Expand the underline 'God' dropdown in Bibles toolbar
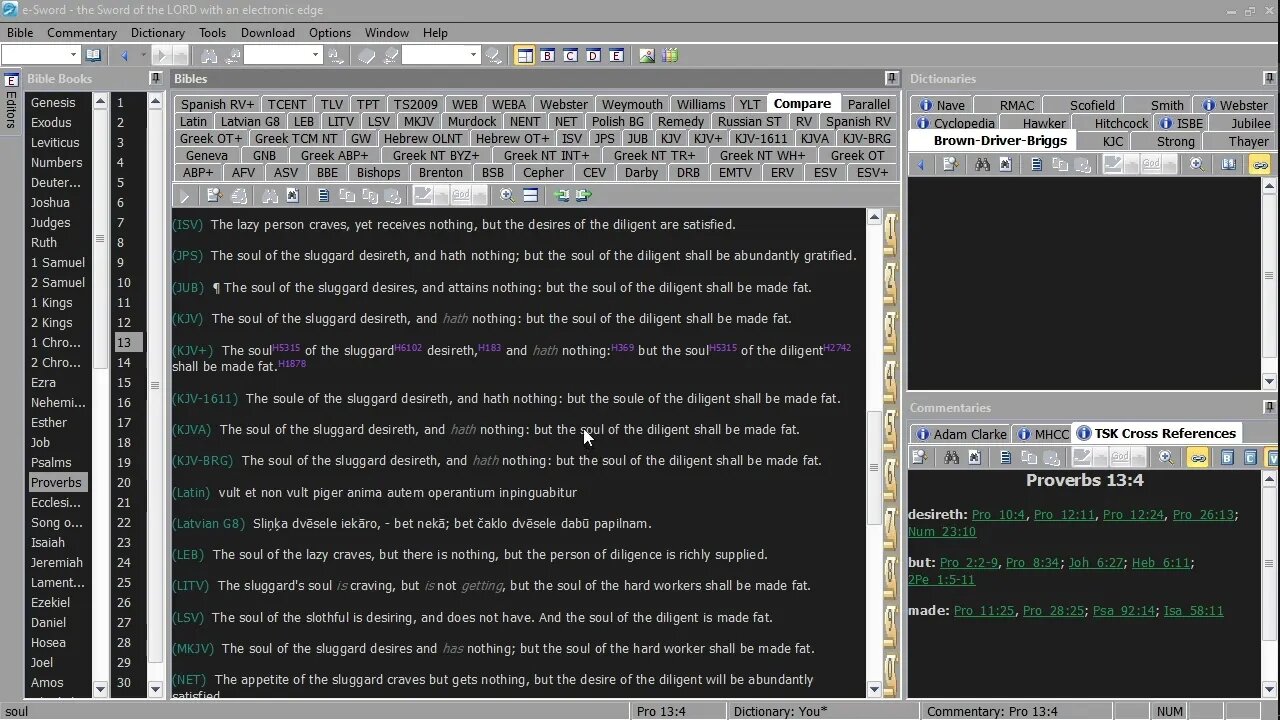 tap(480, 196)
